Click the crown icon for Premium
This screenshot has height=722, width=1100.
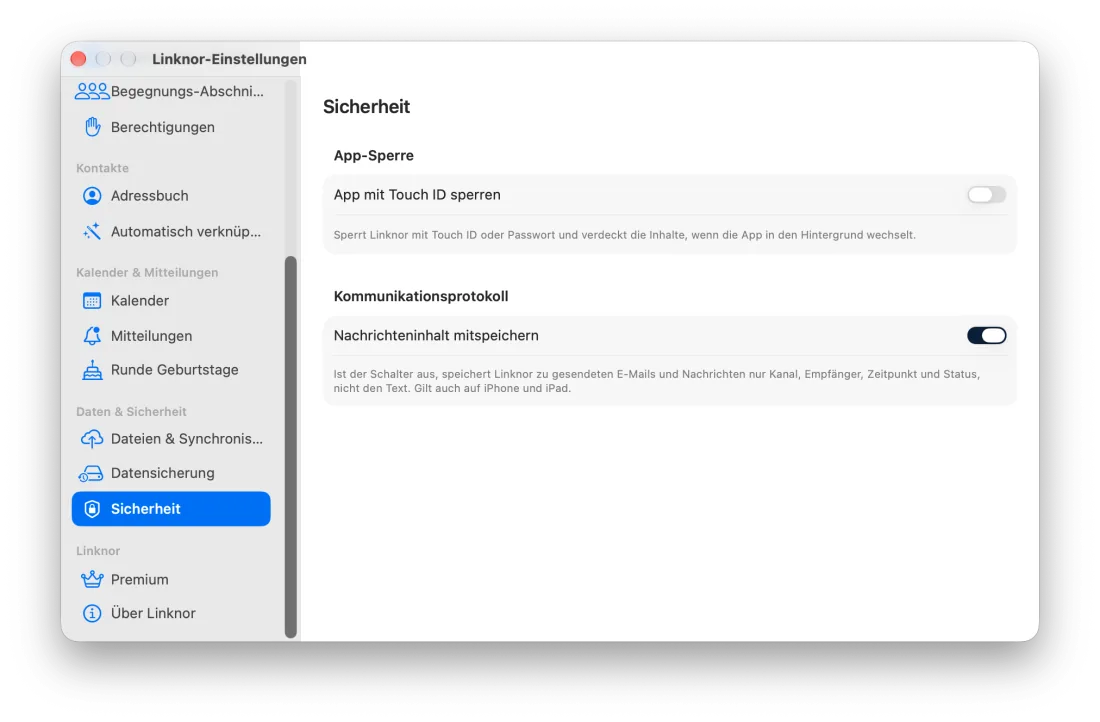pos(92,580)
